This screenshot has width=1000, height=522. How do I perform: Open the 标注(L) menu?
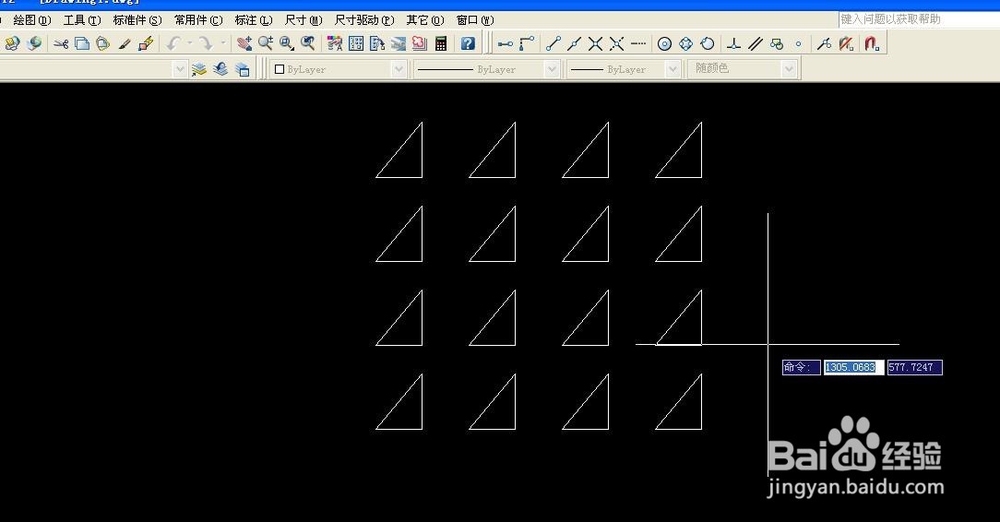click(x=253, y=20)
